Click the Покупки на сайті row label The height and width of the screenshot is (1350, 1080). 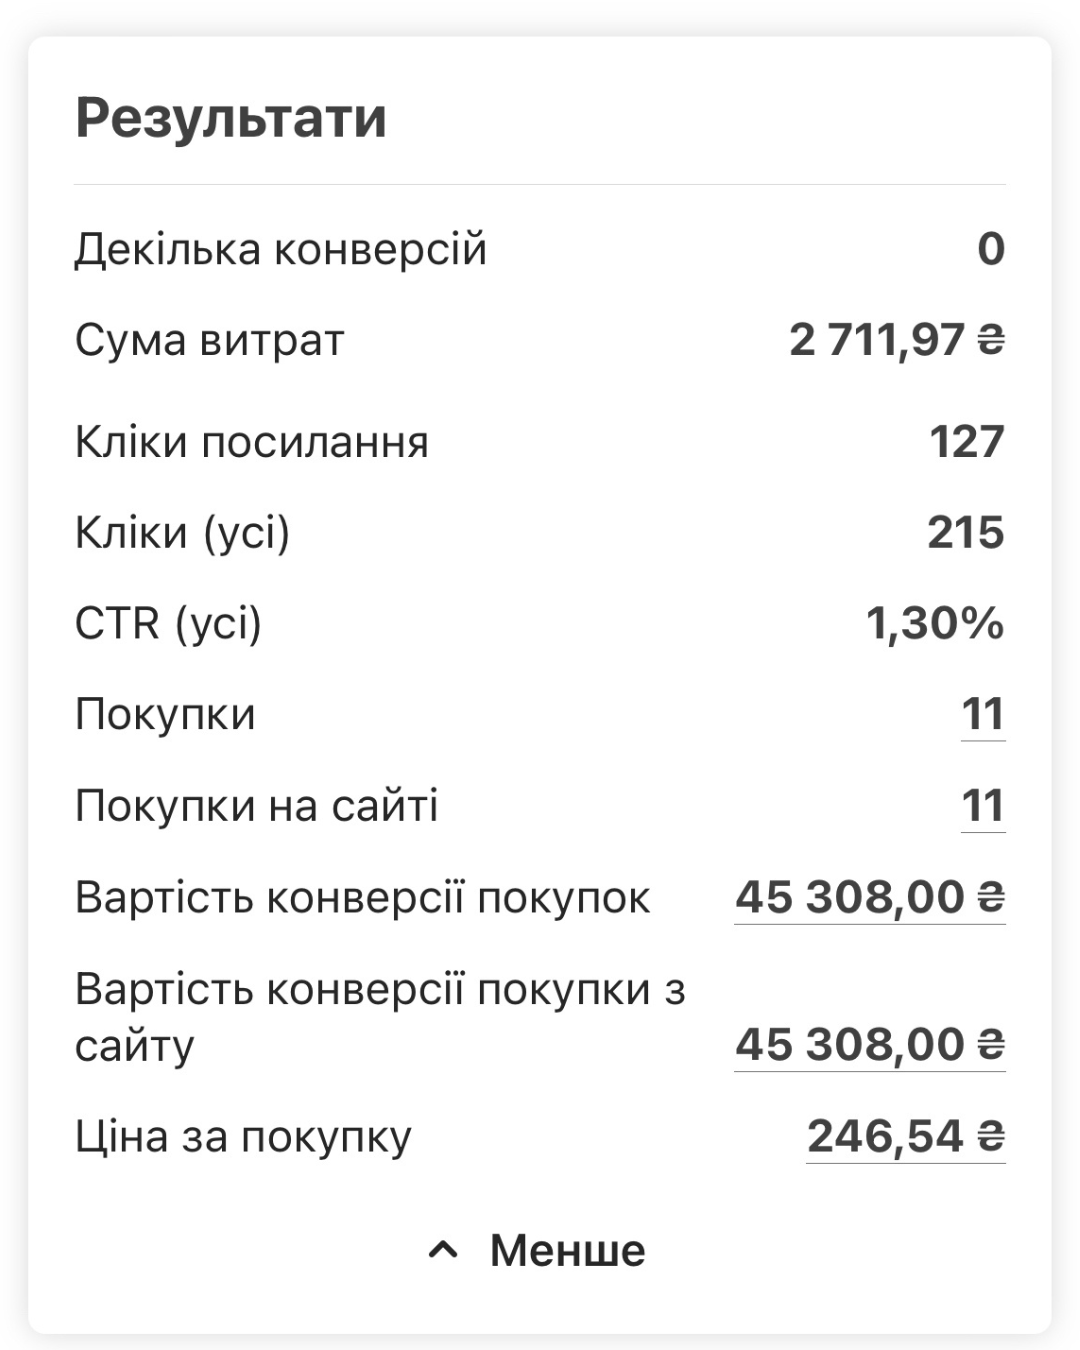point(257,806)
